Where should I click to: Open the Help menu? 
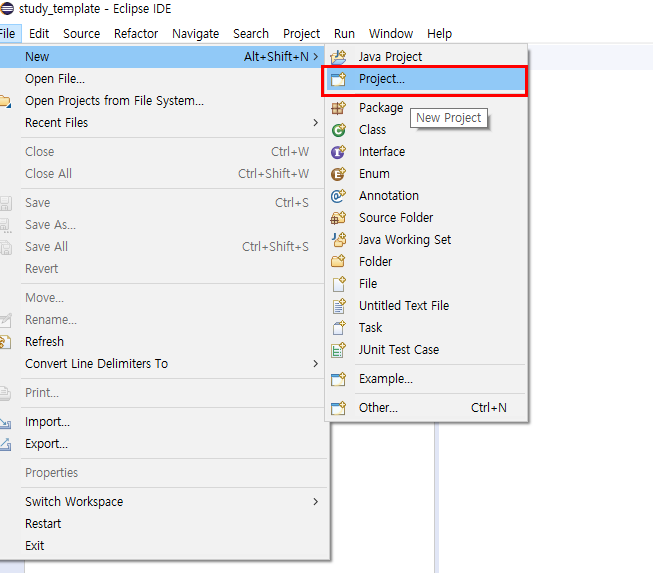pos(439,34)
